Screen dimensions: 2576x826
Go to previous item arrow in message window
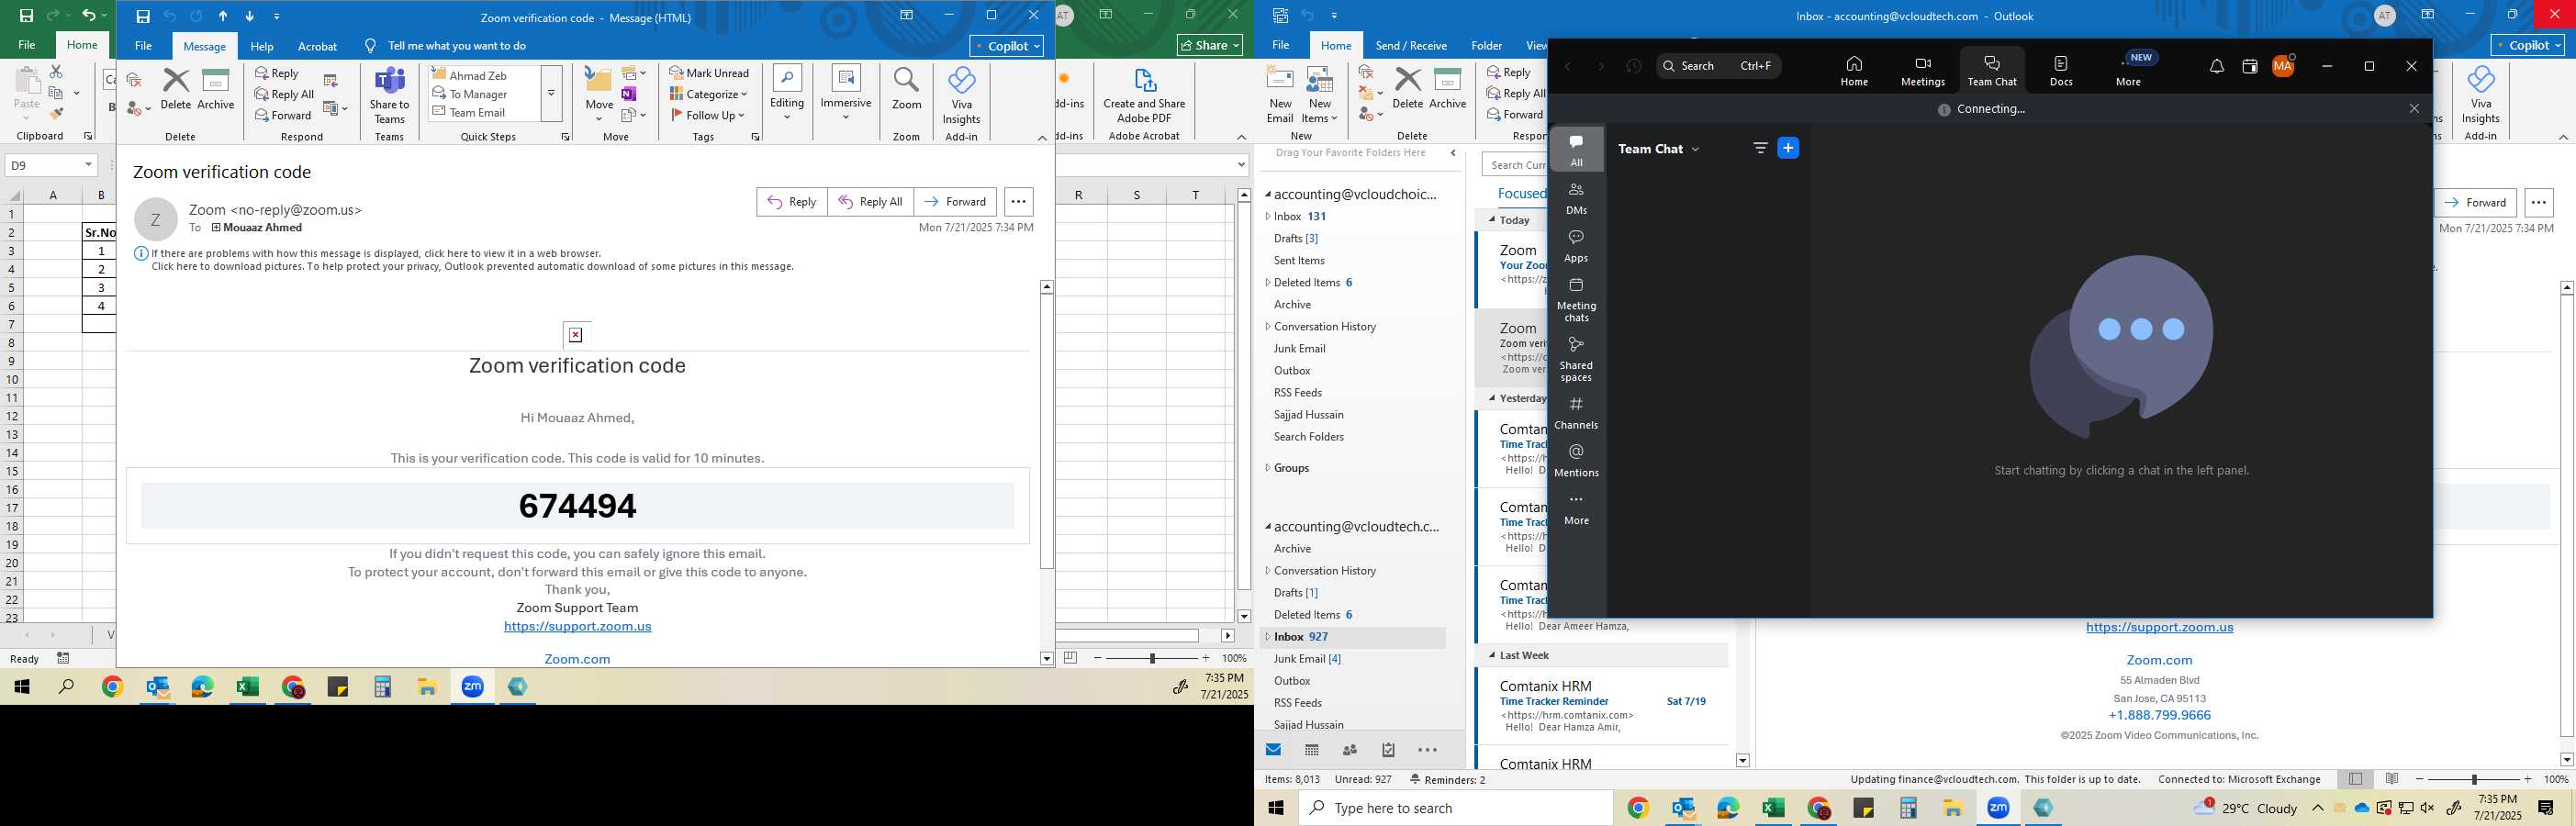[223, 16]
